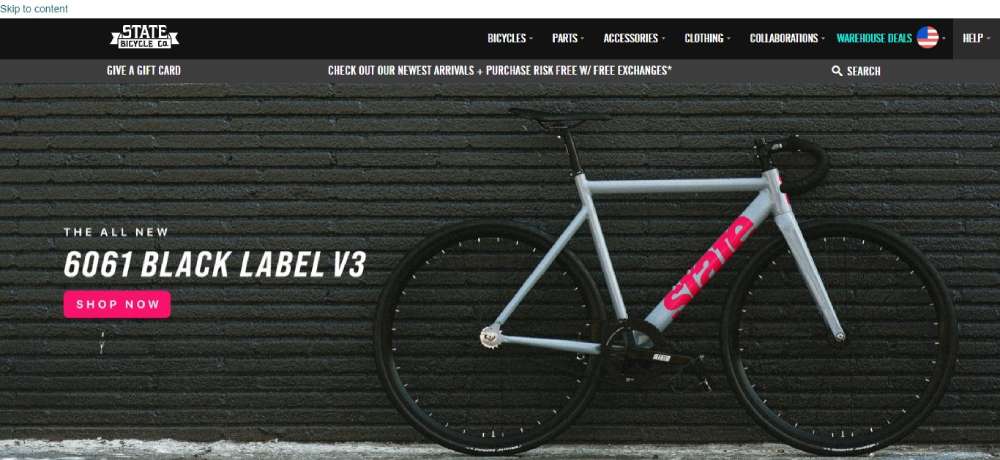Expand the Accessories menu
Image resolution: width=1000 pixels, height=460 pixels.
point(634,38)
